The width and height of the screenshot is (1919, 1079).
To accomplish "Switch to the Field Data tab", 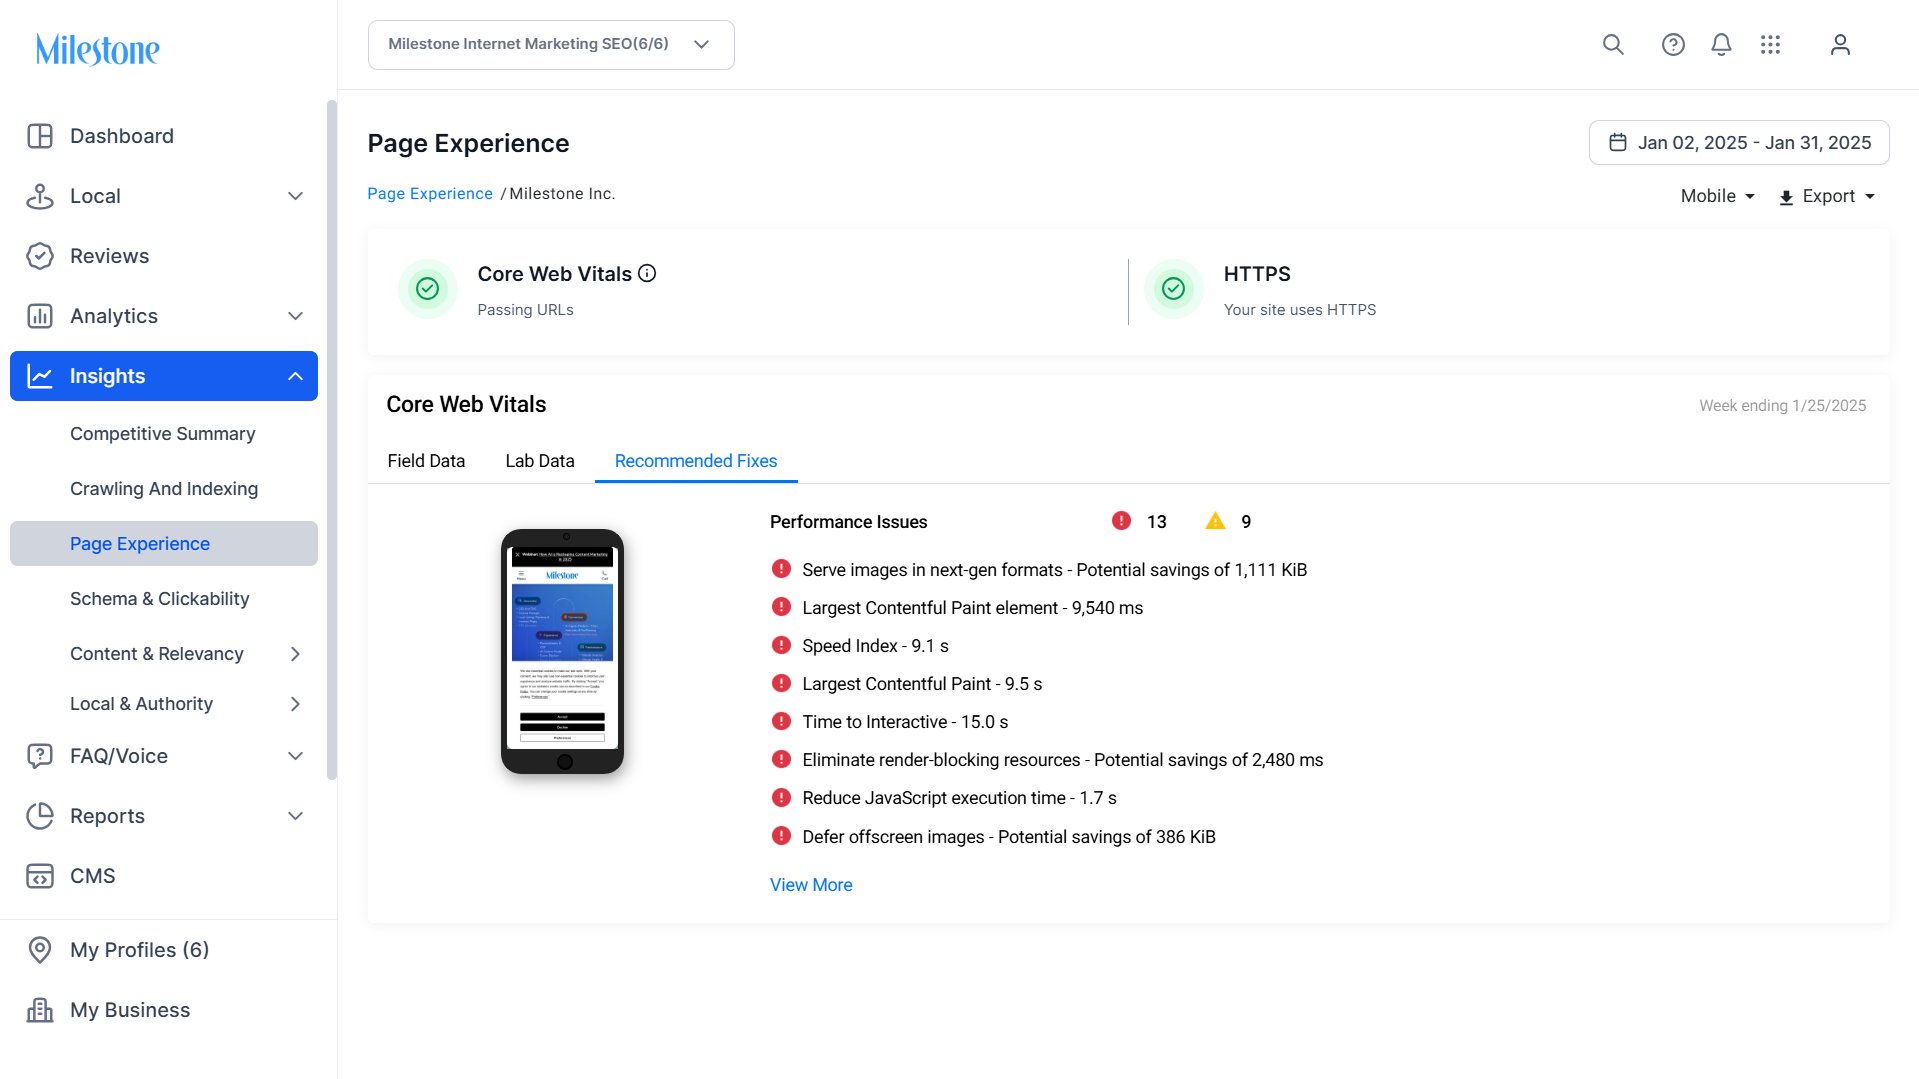I will coord(426,461).
